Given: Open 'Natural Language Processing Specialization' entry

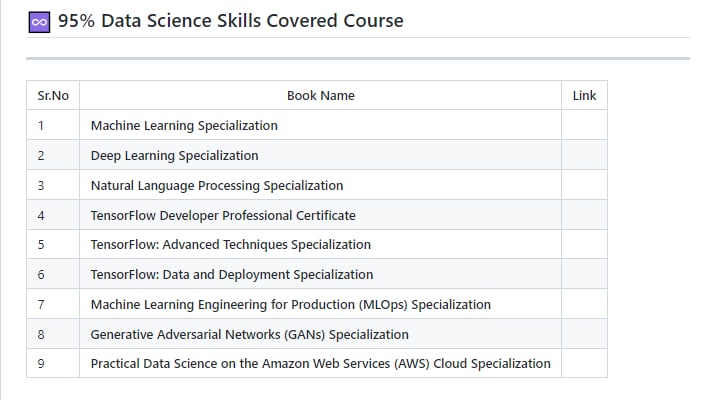Looking at the screenshot, I should click(216, 185).
